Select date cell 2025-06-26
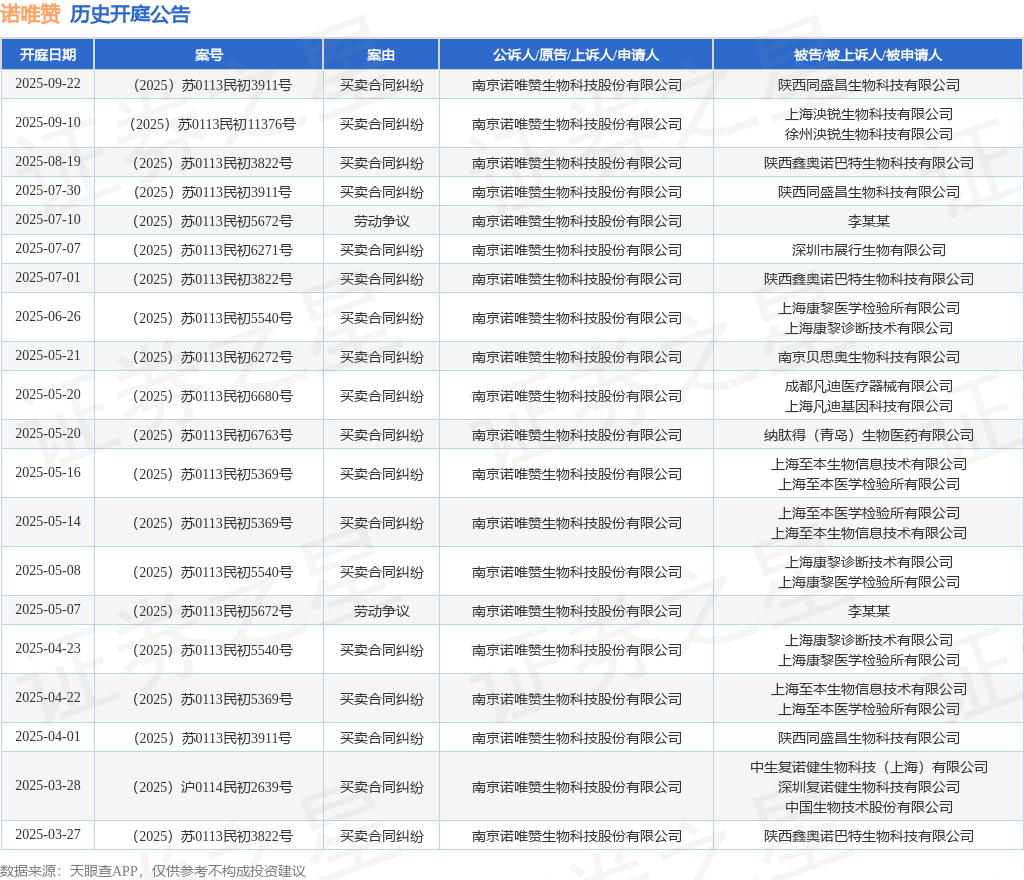This screenshot has width=1024, height=880. [x=48, y=317]
